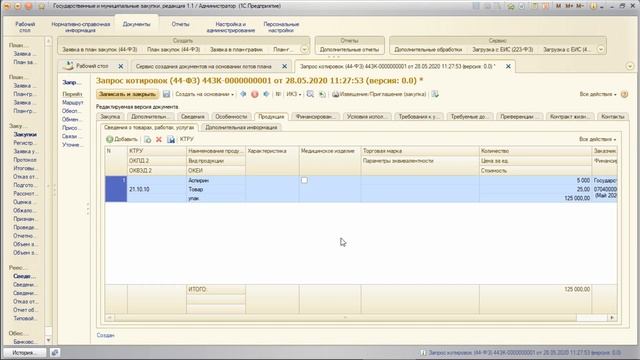Switch to the Закупка tab
640x360 pixels.
[110, 117]
